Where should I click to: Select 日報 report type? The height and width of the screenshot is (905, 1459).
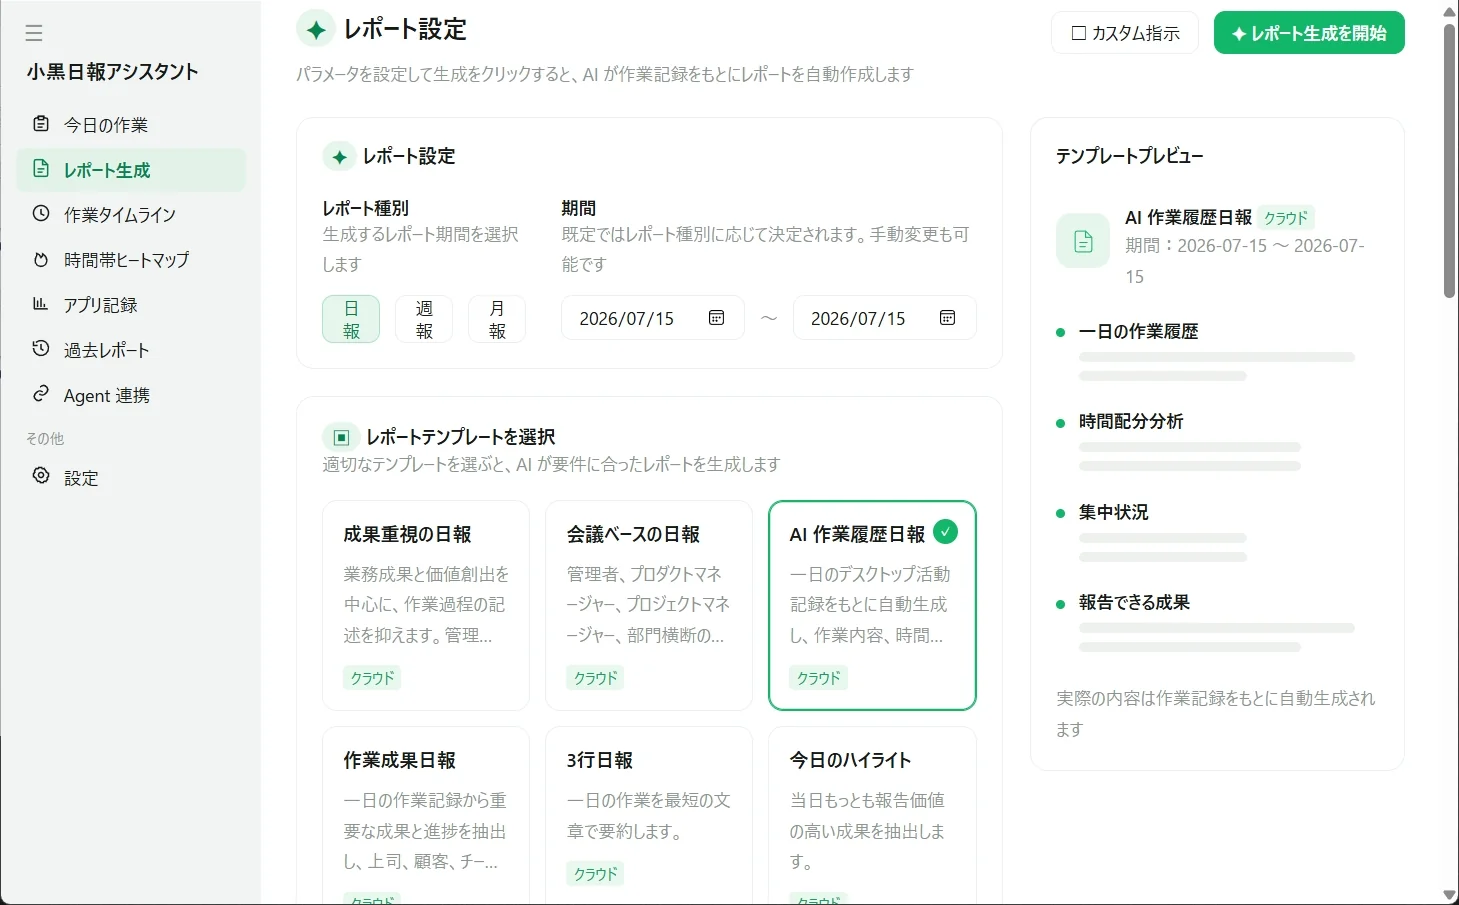point(351,319)
